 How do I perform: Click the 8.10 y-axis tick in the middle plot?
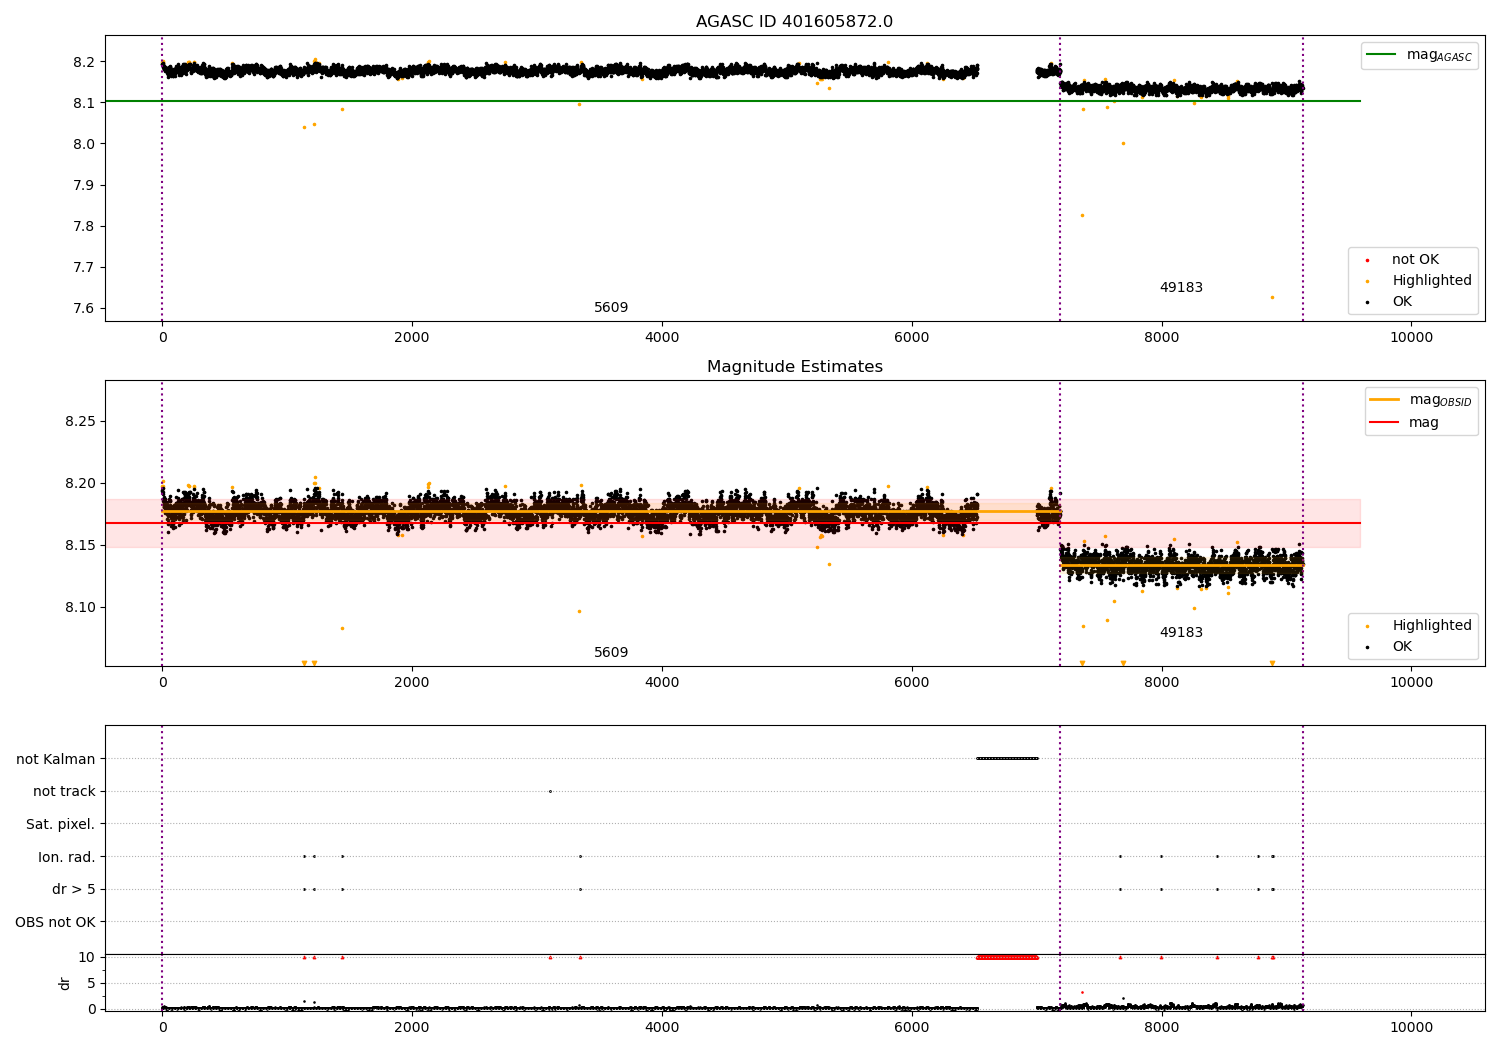(x=80, y=607)
